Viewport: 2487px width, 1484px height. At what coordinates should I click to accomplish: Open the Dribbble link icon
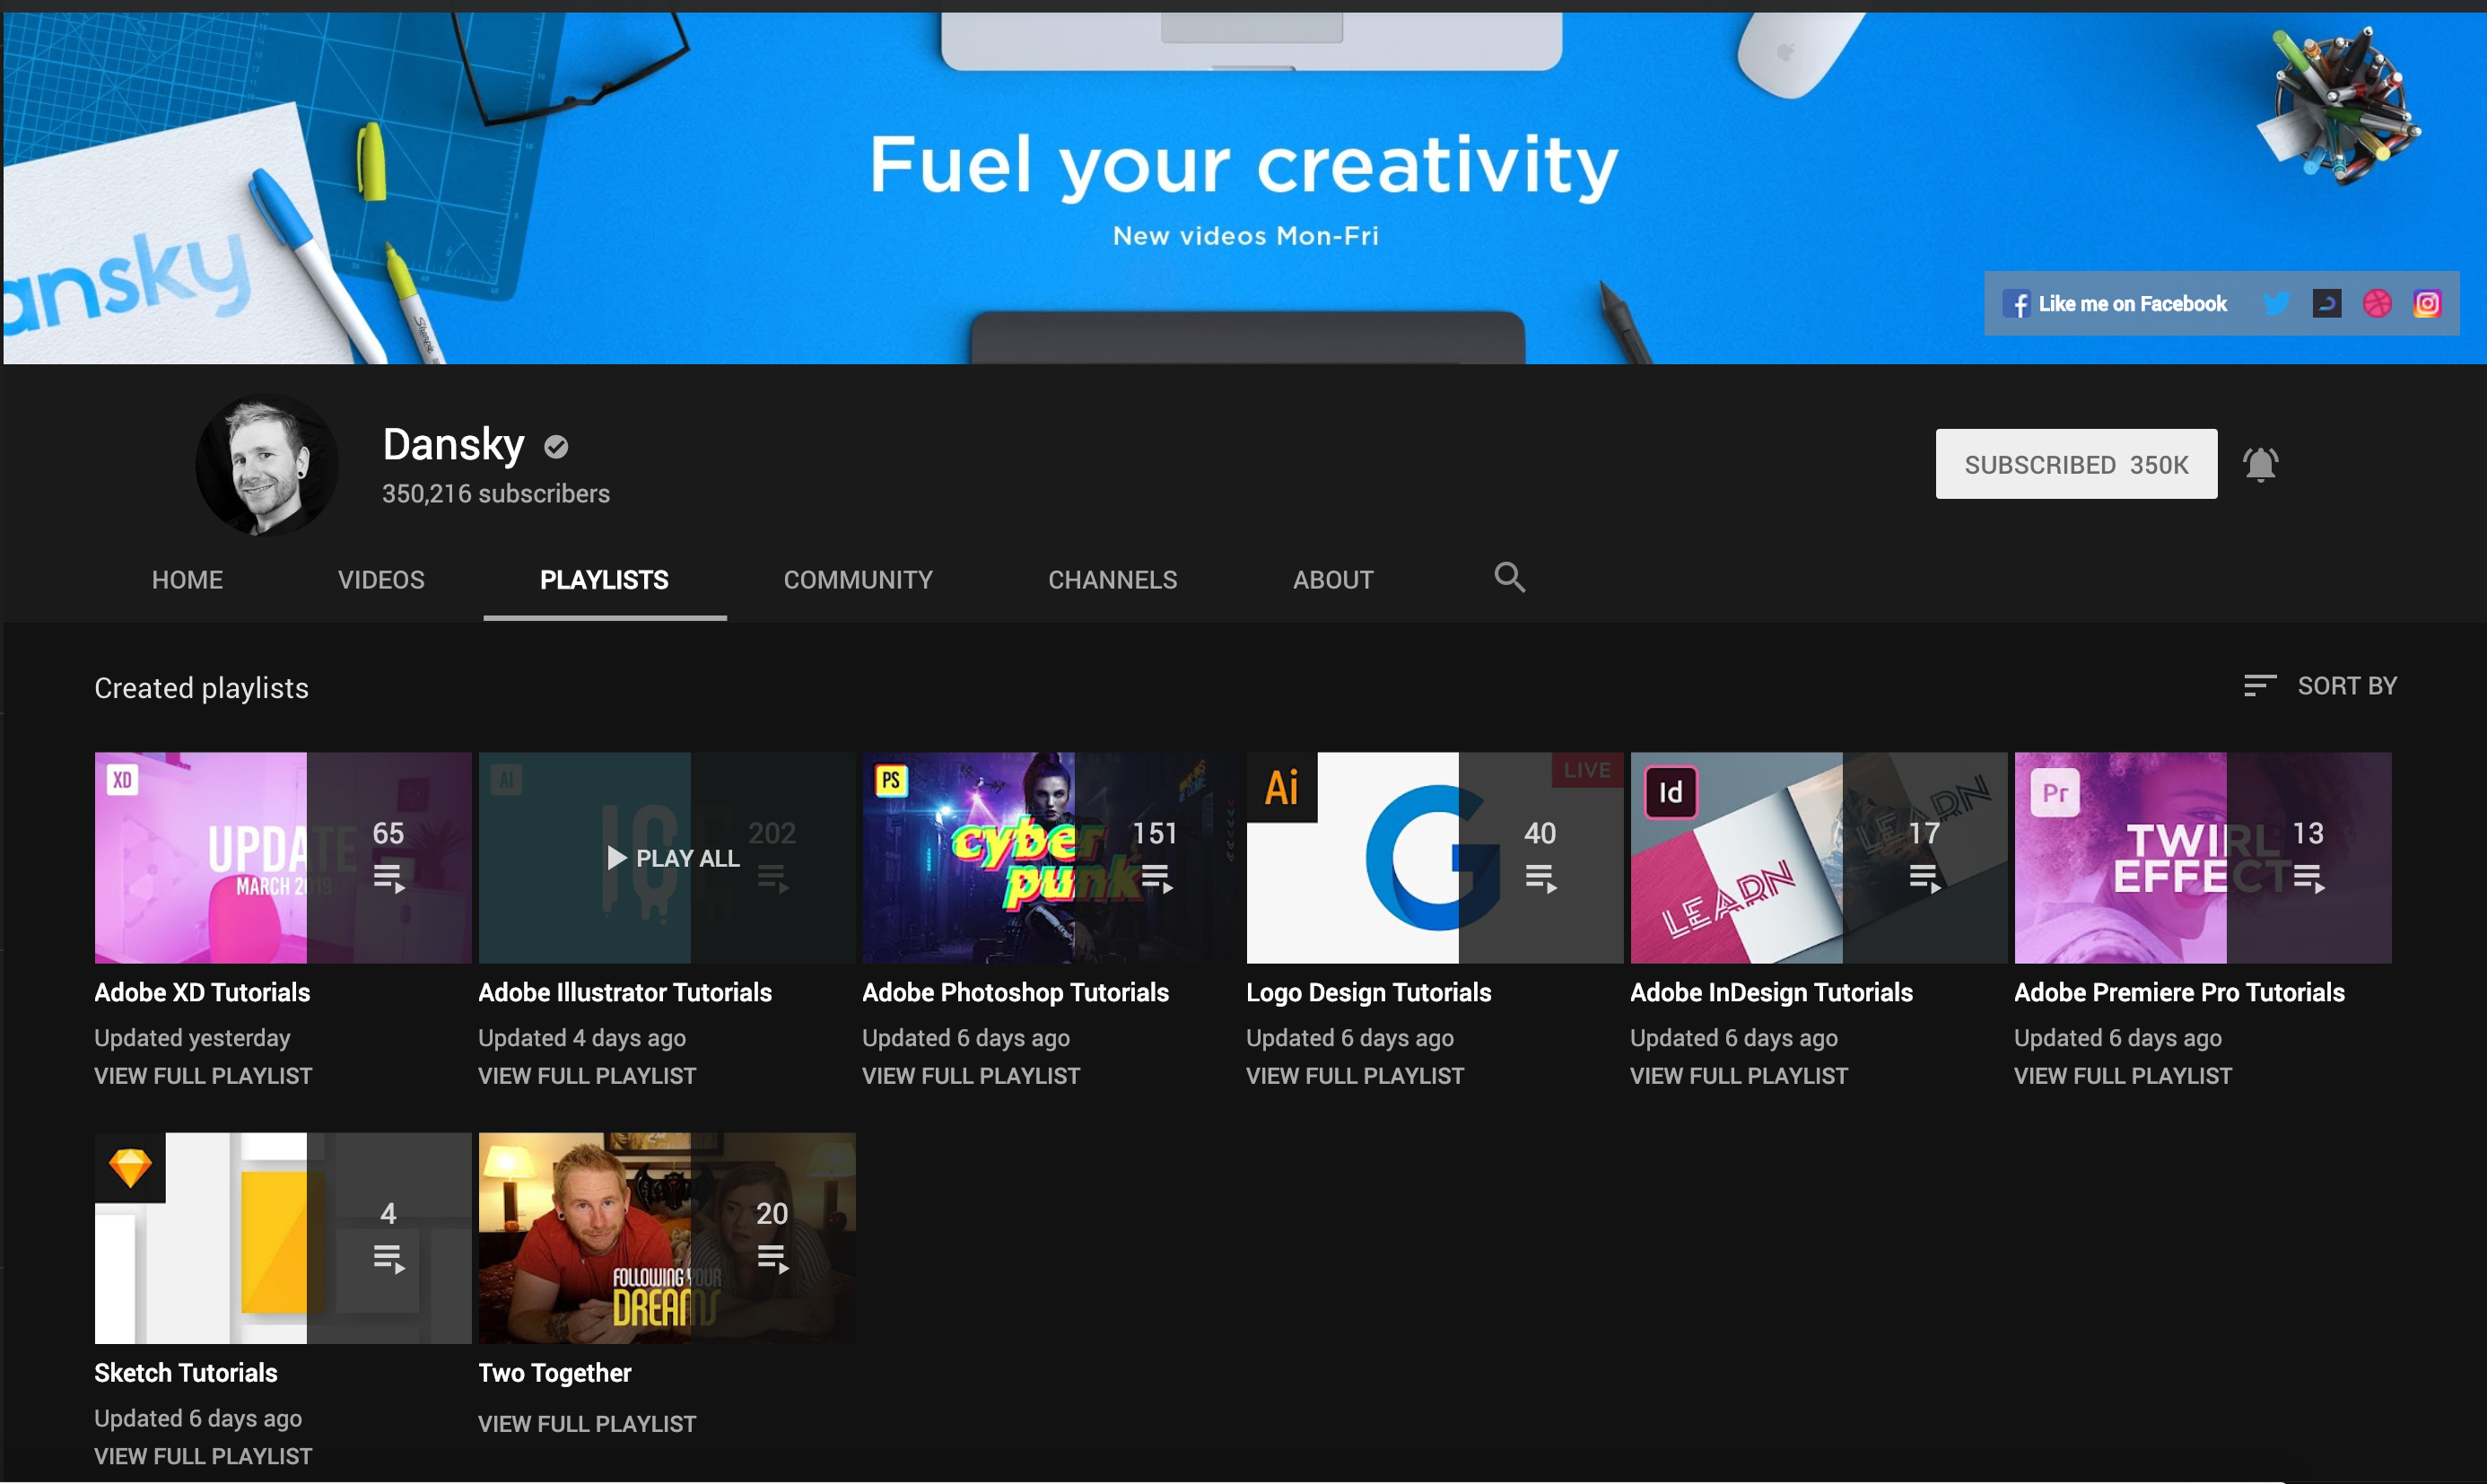(x=2377, y=303)
